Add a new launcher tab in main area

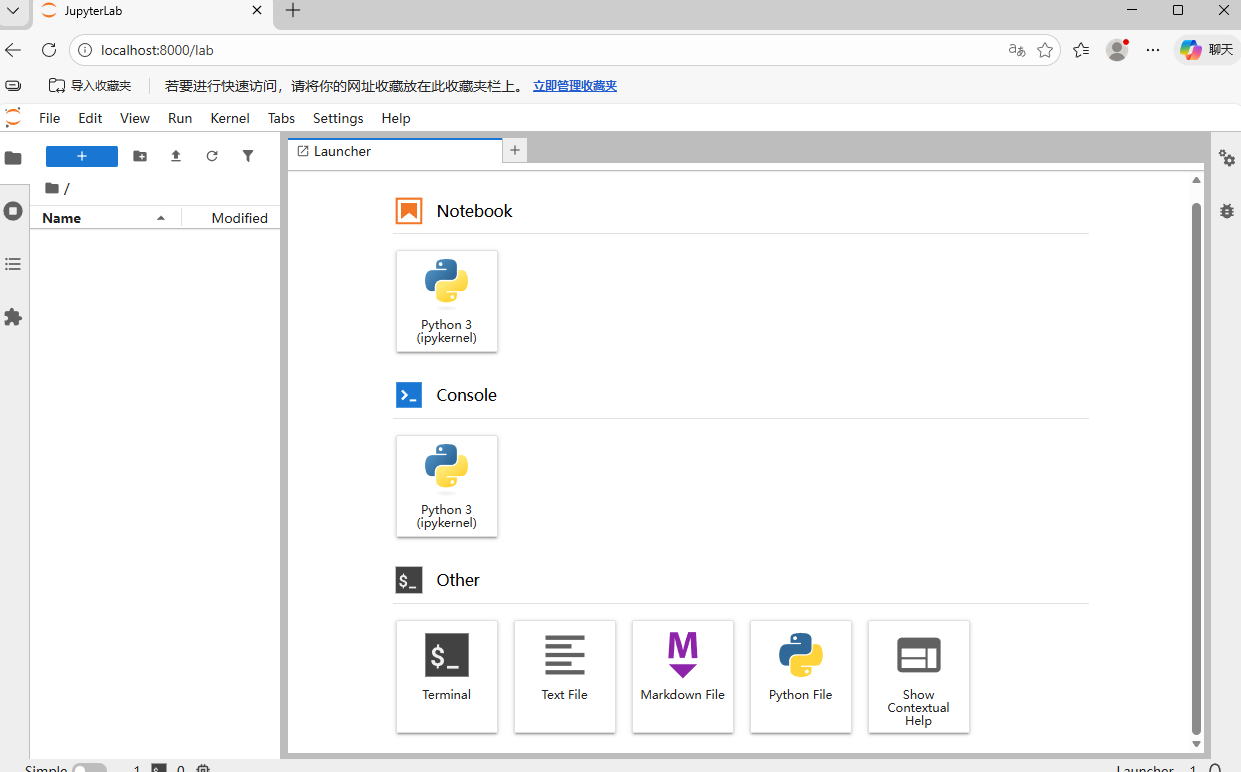(x=515, y=151)
